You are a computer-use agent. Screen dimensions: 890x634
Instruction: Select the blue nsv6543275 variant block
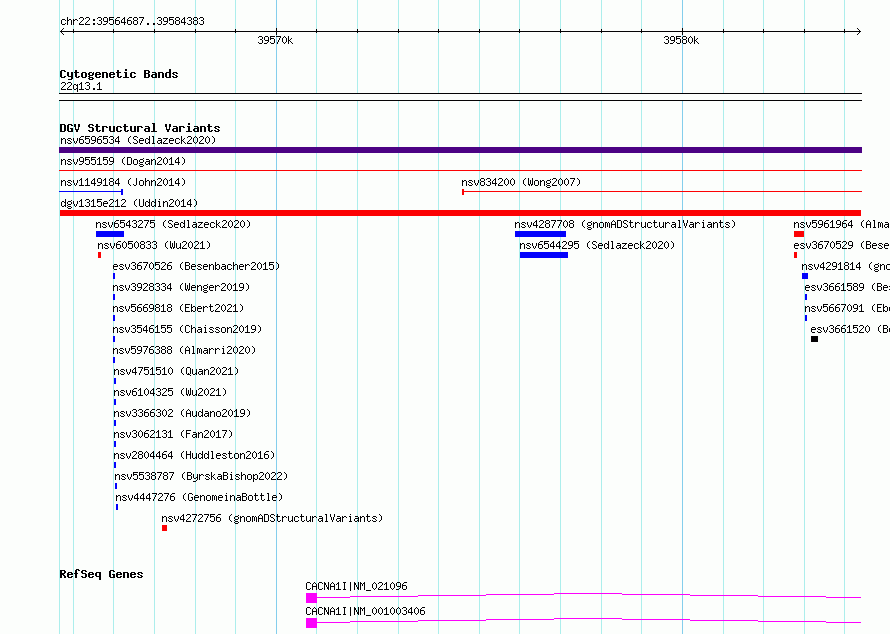[110, 234]
